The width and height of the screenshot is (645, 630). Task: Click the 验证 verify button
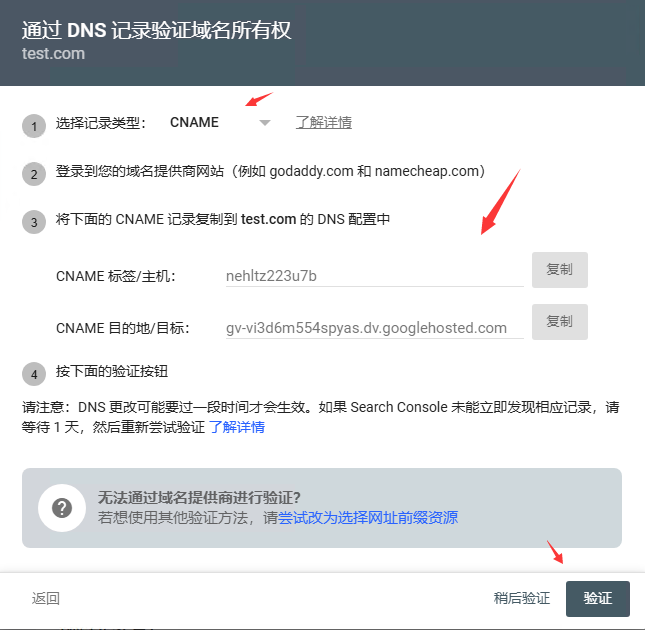pyautogui.click(x=597, y=598)
